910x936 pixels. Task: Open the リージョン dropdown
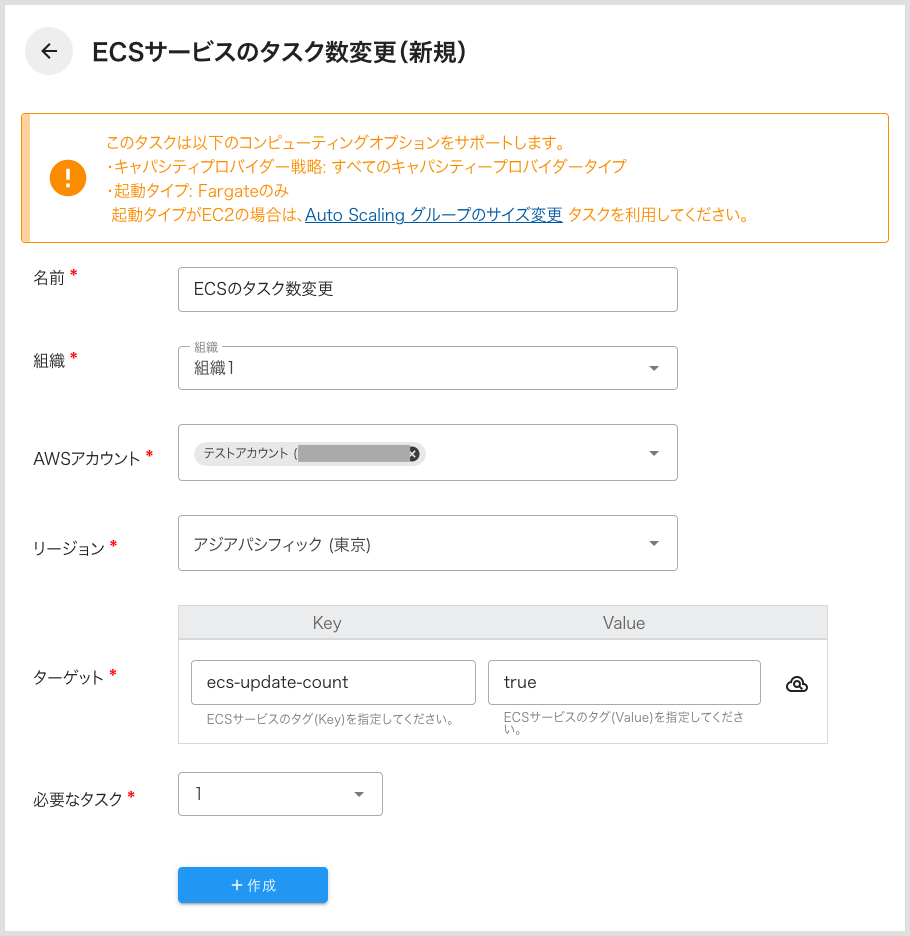(654, 543)
